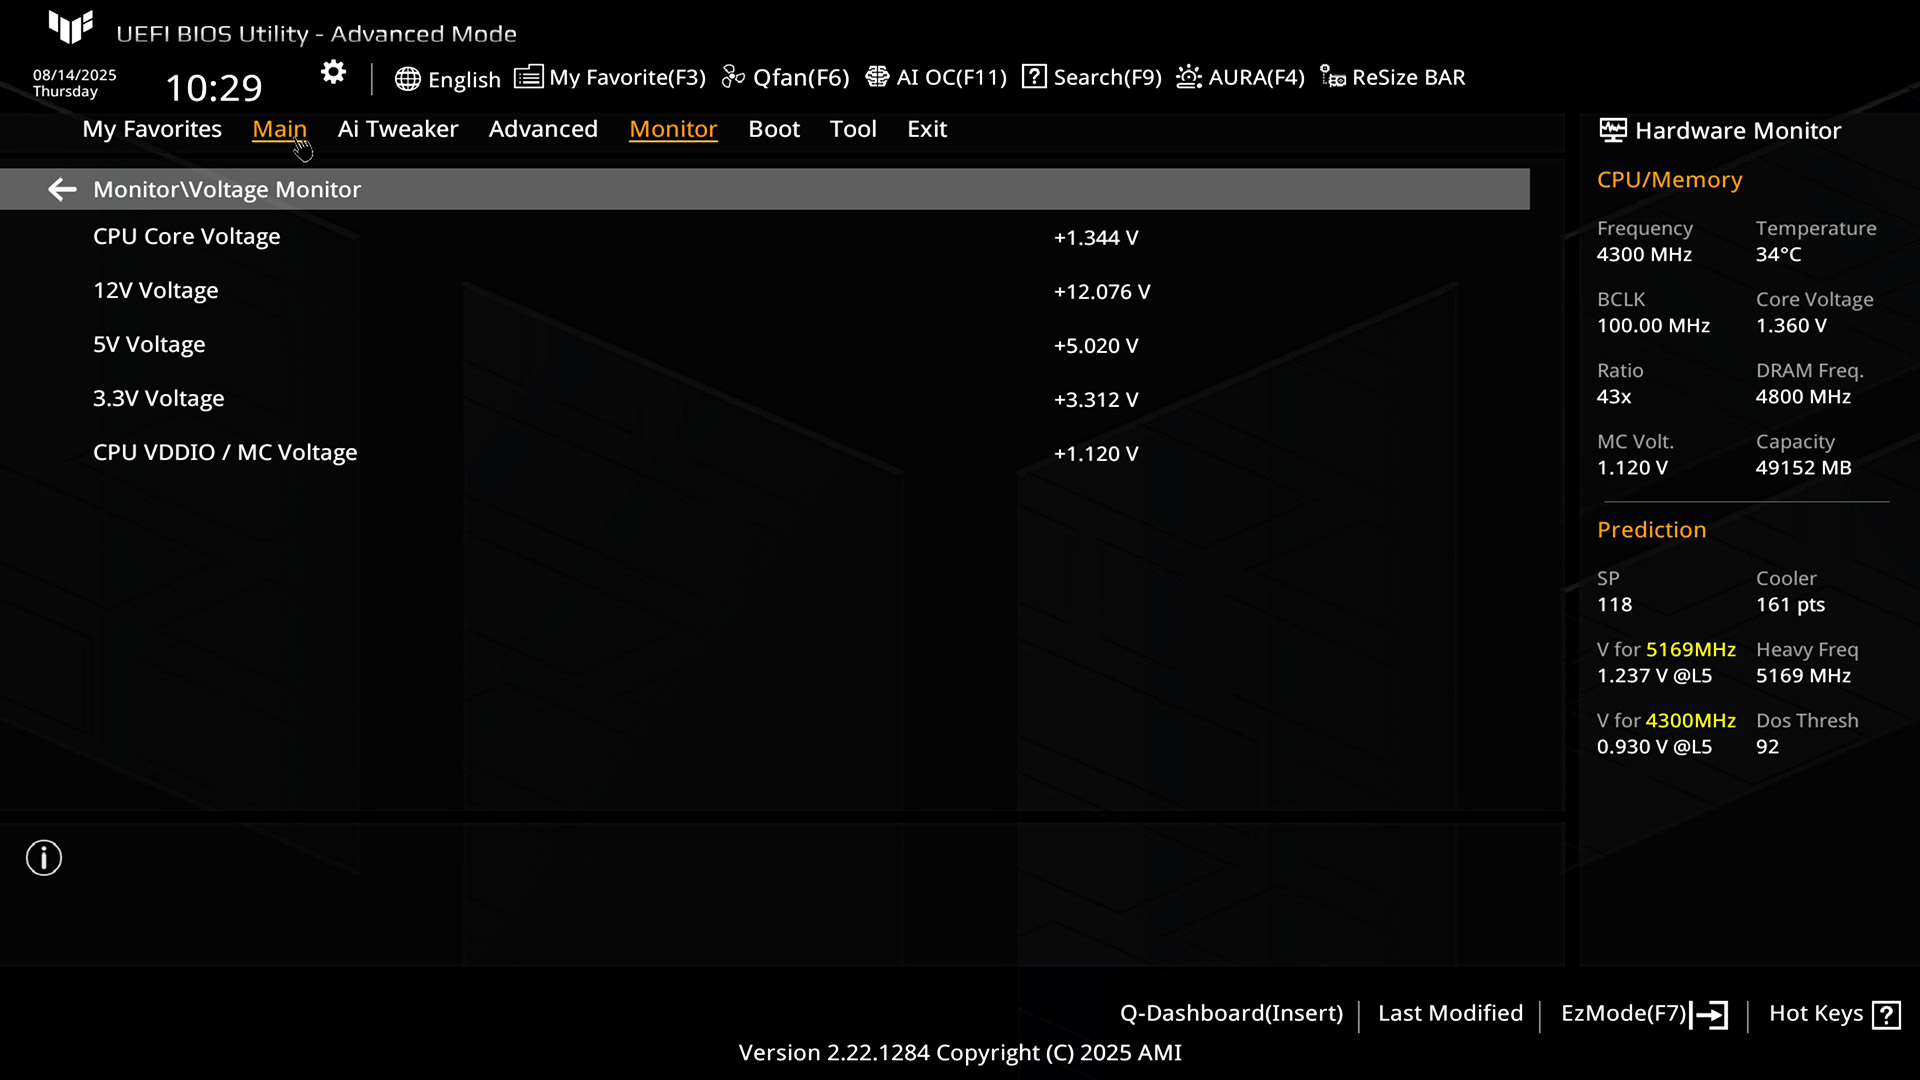Image resolution: width=1920 pixels, height=1080 pixels.
Task: Select the Exit tab
Action: [x=926, y=129]
